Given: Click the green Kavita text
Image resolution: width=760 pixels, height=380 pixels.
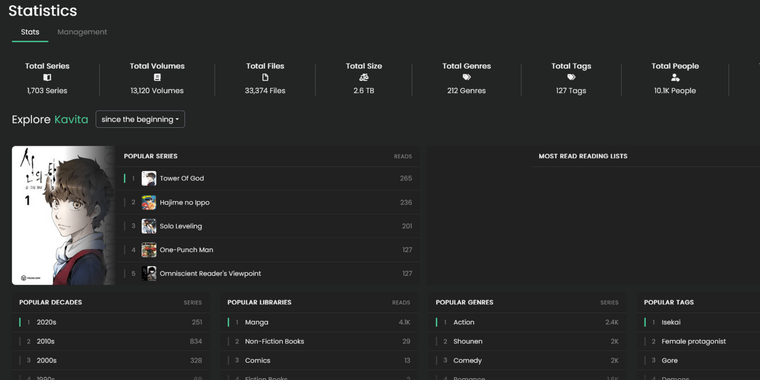Looking at the screenshot, I should click(71, 119).
